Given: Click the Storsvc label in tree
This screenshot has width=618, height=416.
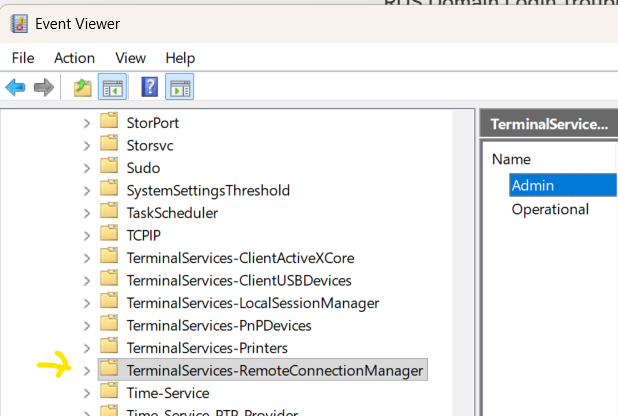Looking at the screenshot, I should click(150, 146).
